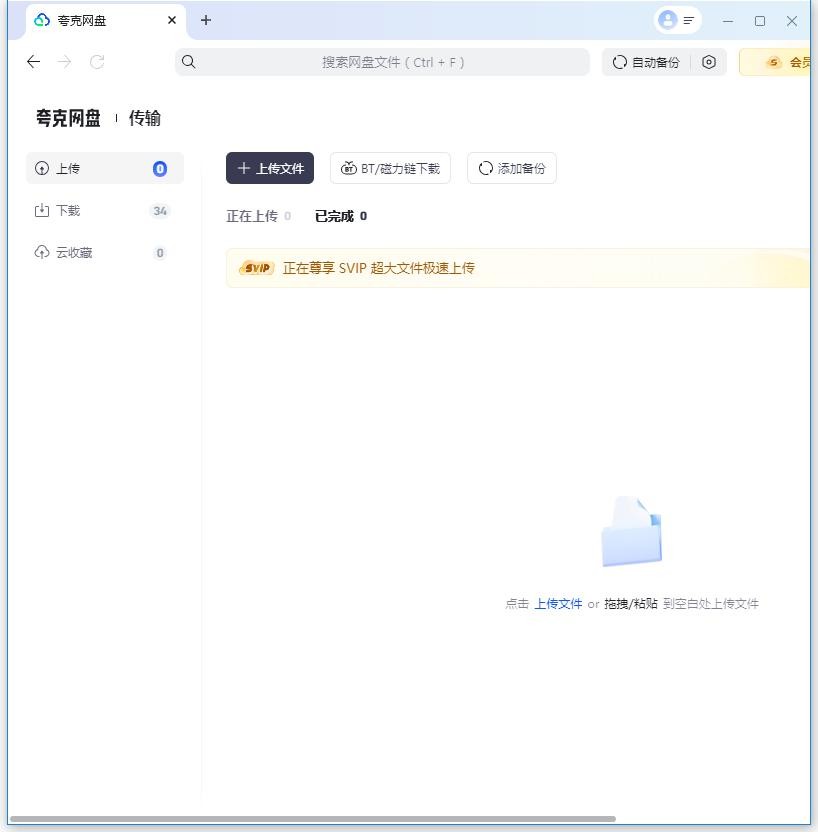
Task: Open the user avatar menu
Action: 677,20
